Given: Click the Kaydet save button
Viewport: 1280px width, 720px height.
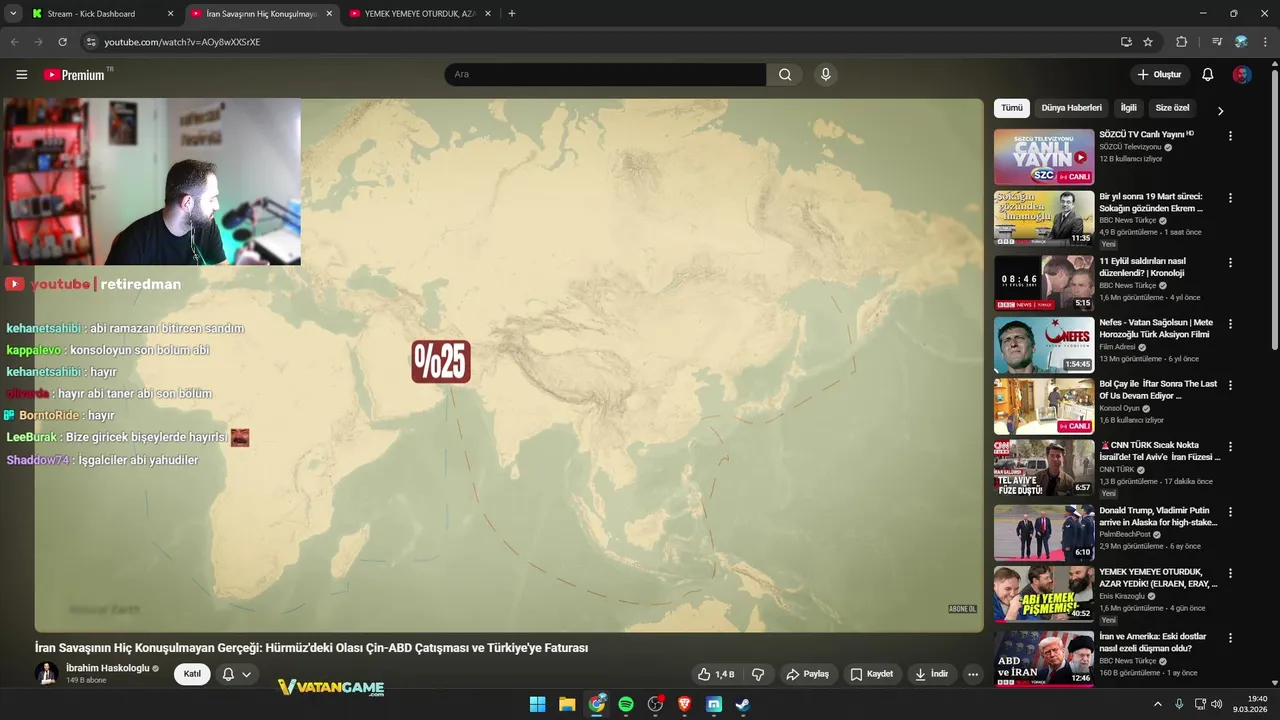Looking at the screenshot, I should pyautogui.click(x=871, y=674).
